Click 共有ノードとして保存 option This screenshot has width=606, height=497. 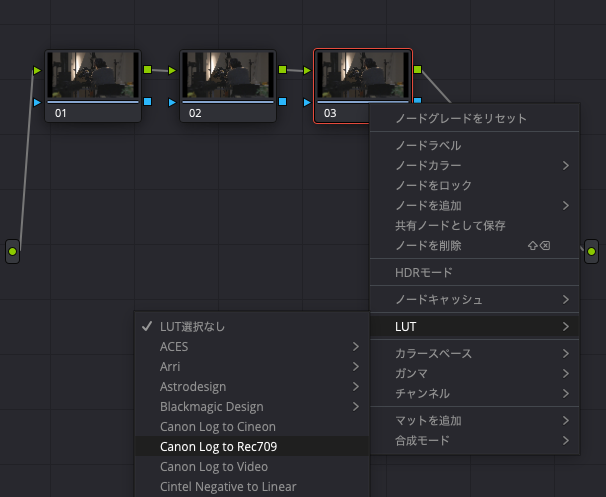point(450,225)
